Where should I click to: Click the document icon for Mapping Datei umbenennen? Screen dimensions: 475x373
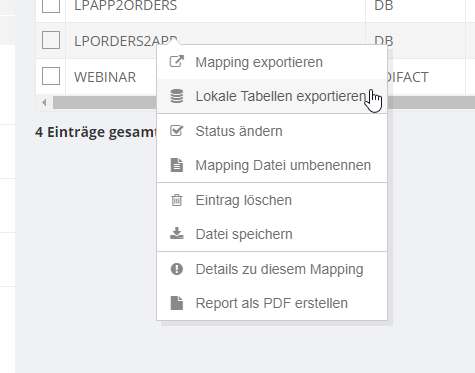point(177,165)
